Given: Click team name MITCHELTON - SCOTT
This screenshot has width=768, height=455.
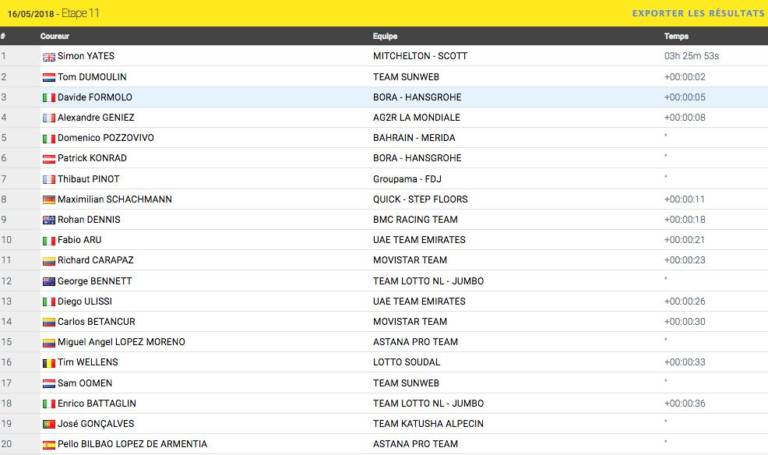Looking at the screenshot, I should click(x=420, y=56).
